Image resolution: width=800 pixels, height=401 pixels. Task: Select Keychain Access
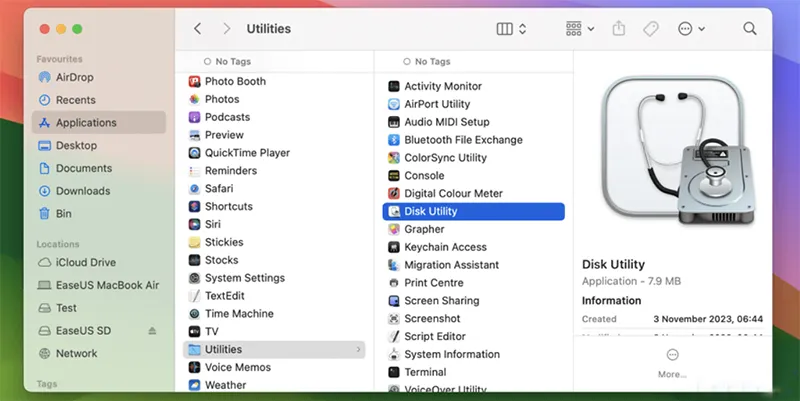(473, 247)
